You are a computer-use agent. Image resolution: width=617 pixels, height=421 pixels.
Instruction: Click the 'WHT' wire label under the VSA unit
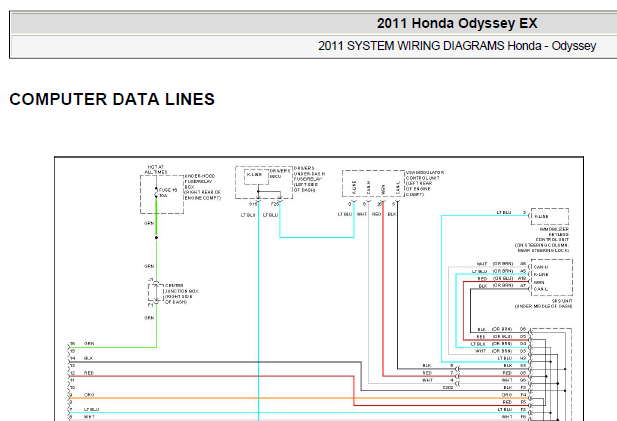(x=362, y=214)
